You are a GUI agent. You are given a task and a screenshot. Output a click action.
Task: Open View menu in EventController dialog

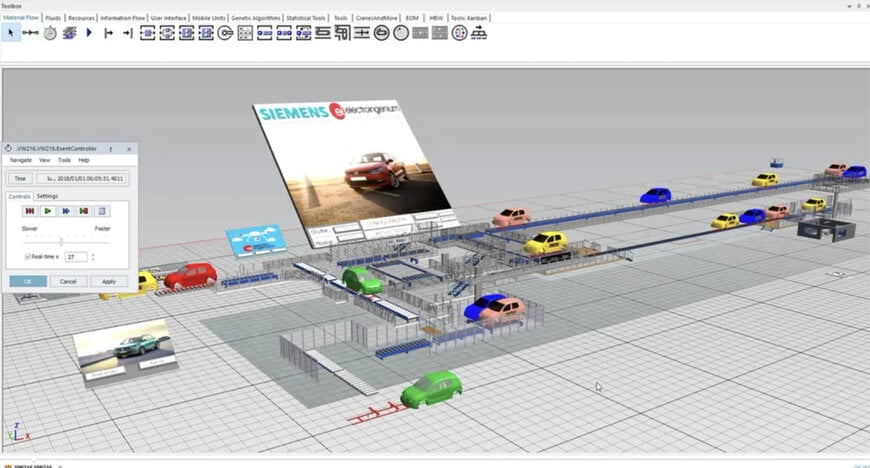point(44,160)
